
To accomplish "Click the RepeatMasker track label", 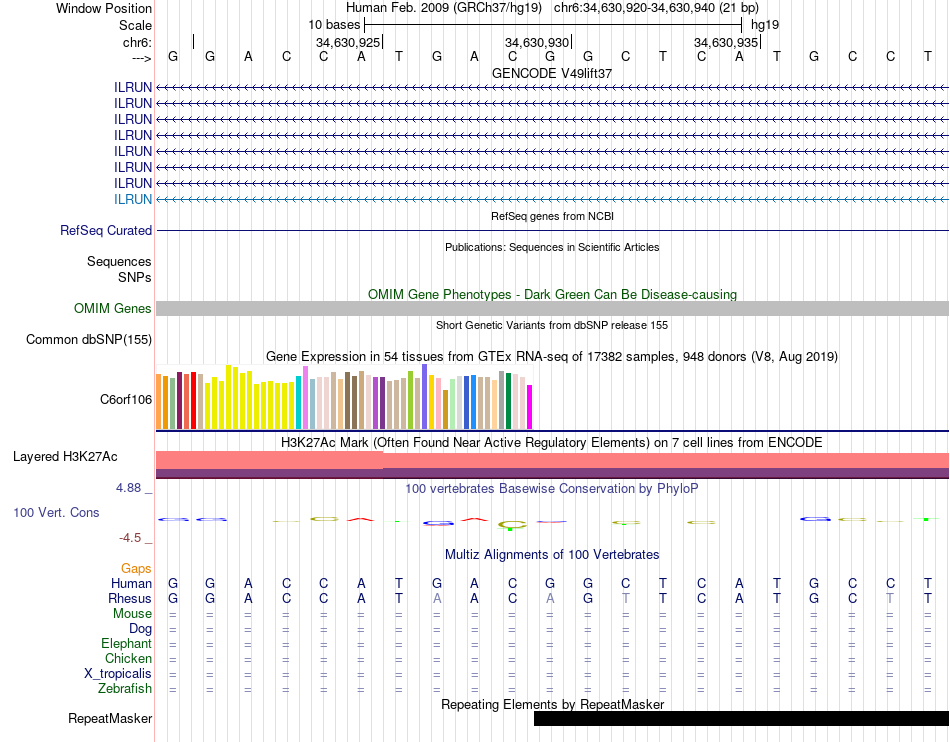I will (x=110, y=718).
